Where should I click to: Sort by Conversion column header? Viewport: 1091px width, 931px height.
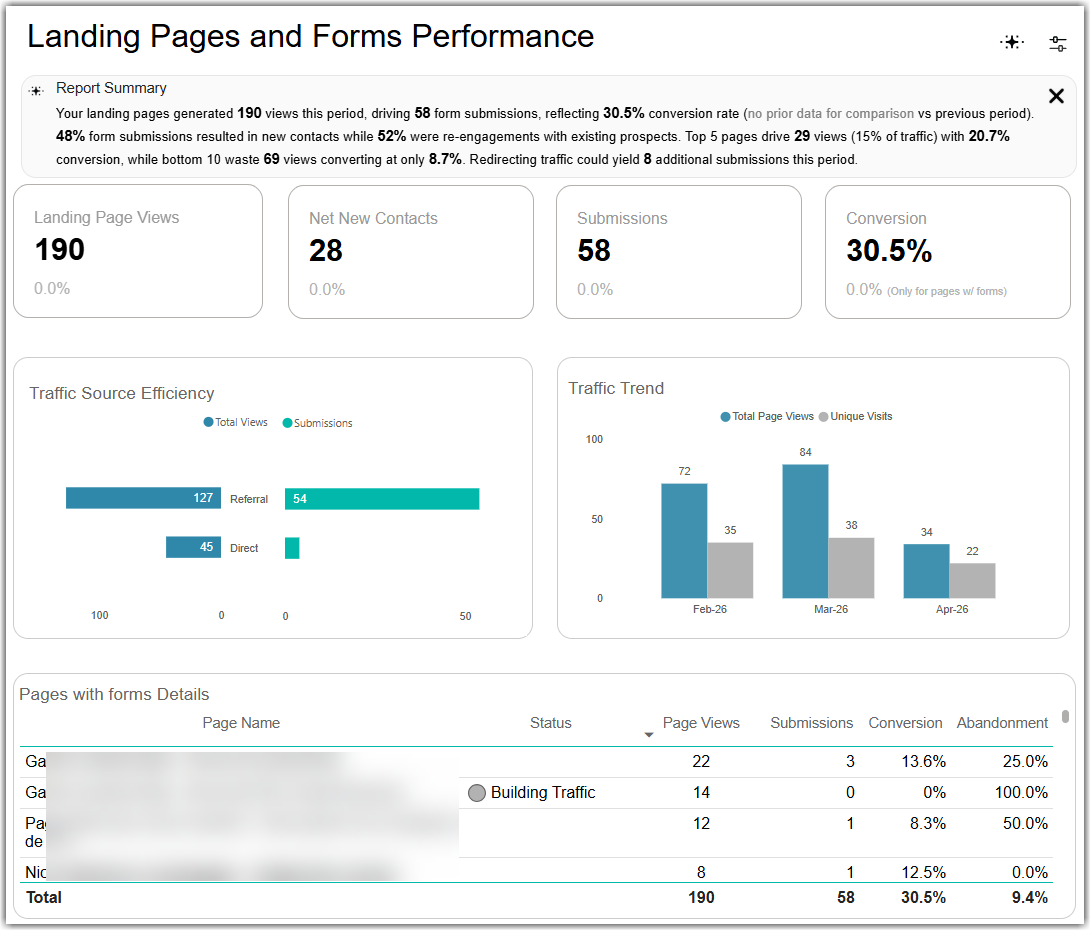point(905,723)
